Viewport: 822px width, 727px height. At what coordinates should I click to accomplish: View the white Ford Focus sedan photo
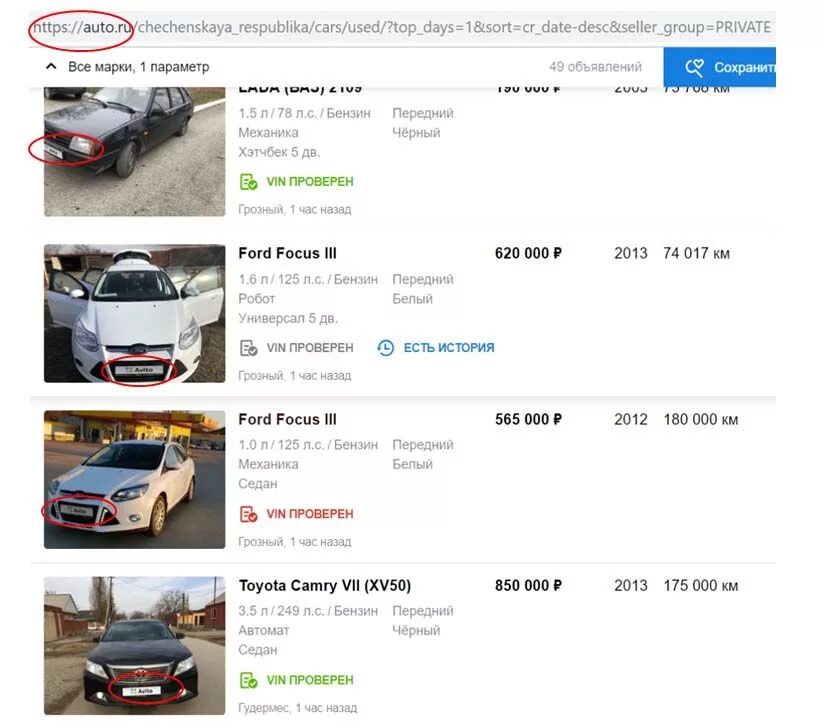click(x=135, y=480)
